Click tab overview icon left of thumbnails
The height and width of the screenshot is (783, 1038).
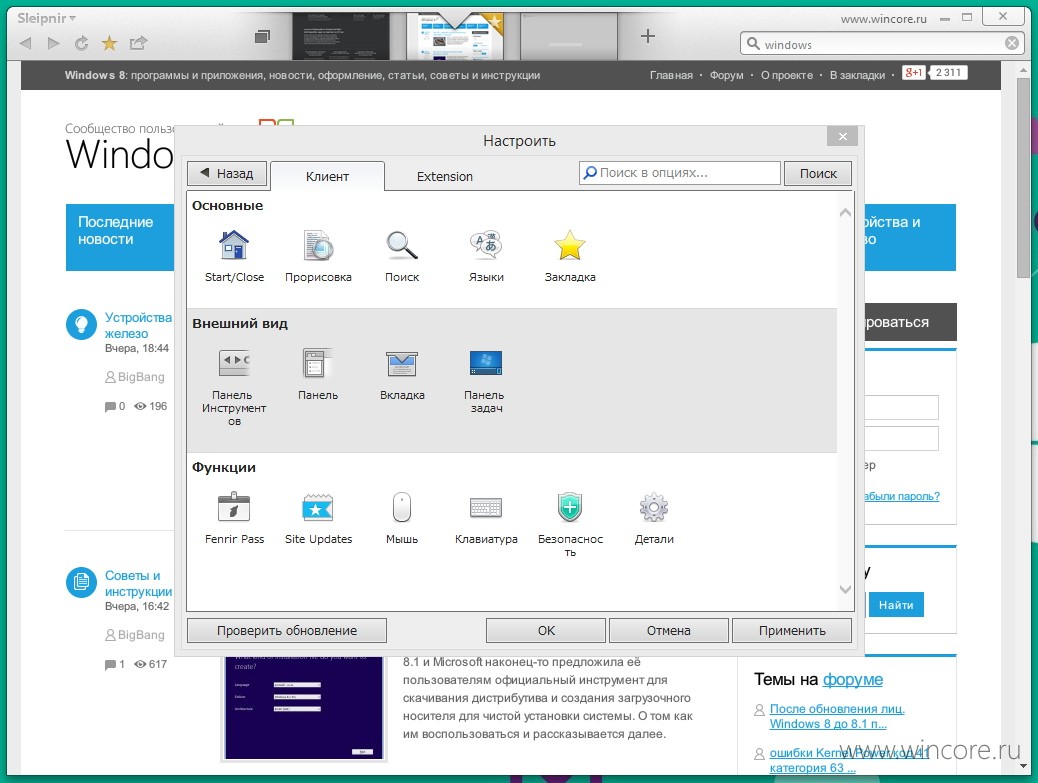tap(262, 36)
